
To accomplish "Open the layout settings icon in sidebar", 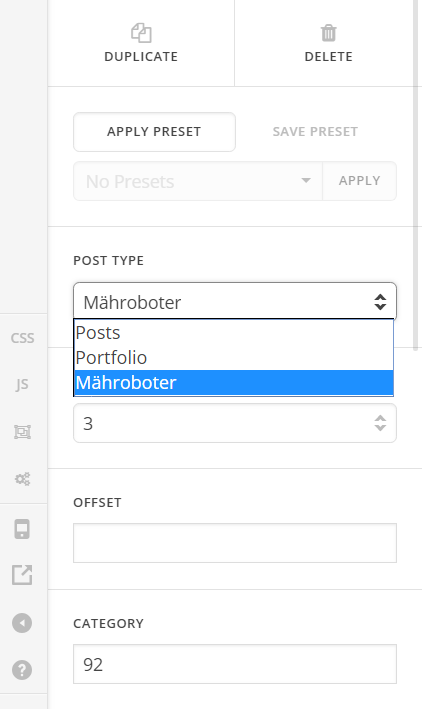I will (22, 432).
